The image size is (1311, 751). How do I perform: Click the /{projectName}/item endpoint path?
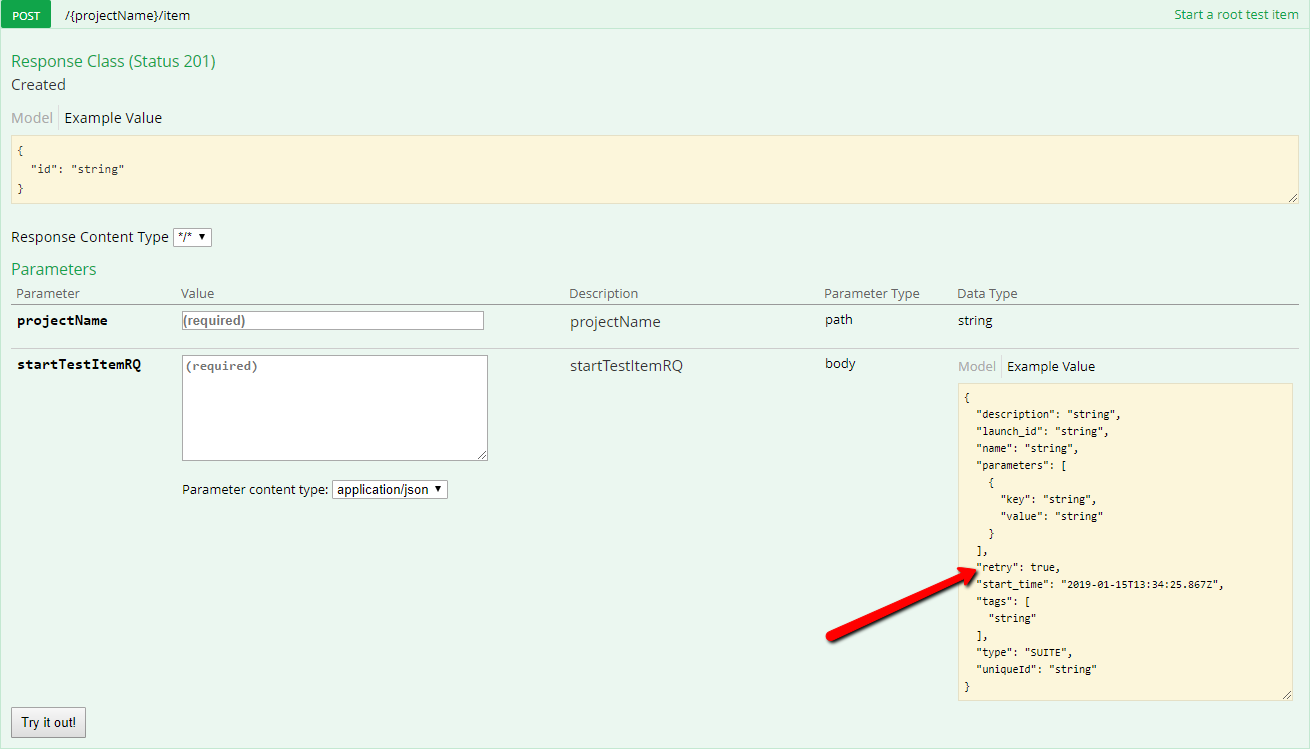click(x=127, y=15)
